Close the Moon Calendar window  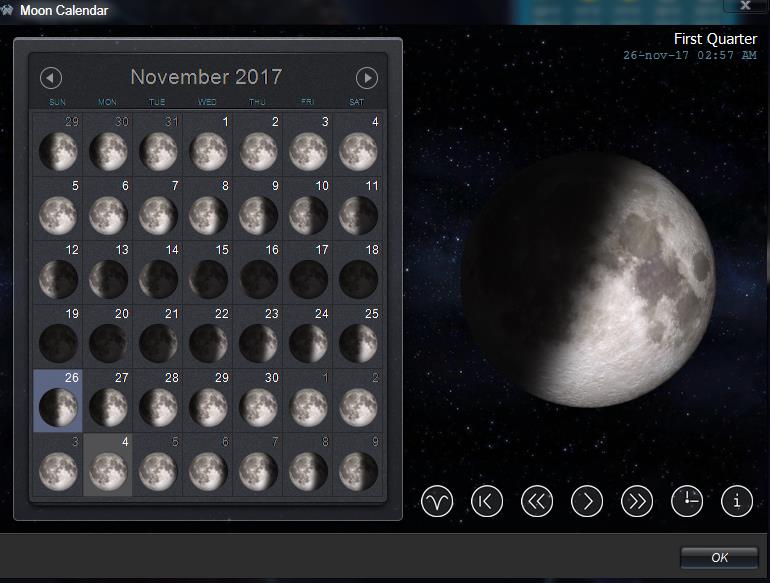tap(744, 6)
